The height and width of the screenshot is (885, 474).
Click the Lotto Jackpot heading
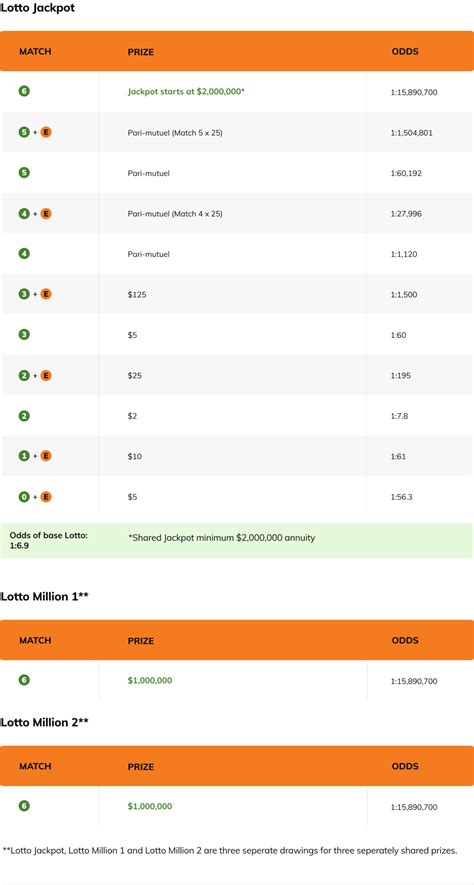tap(38, 8)
